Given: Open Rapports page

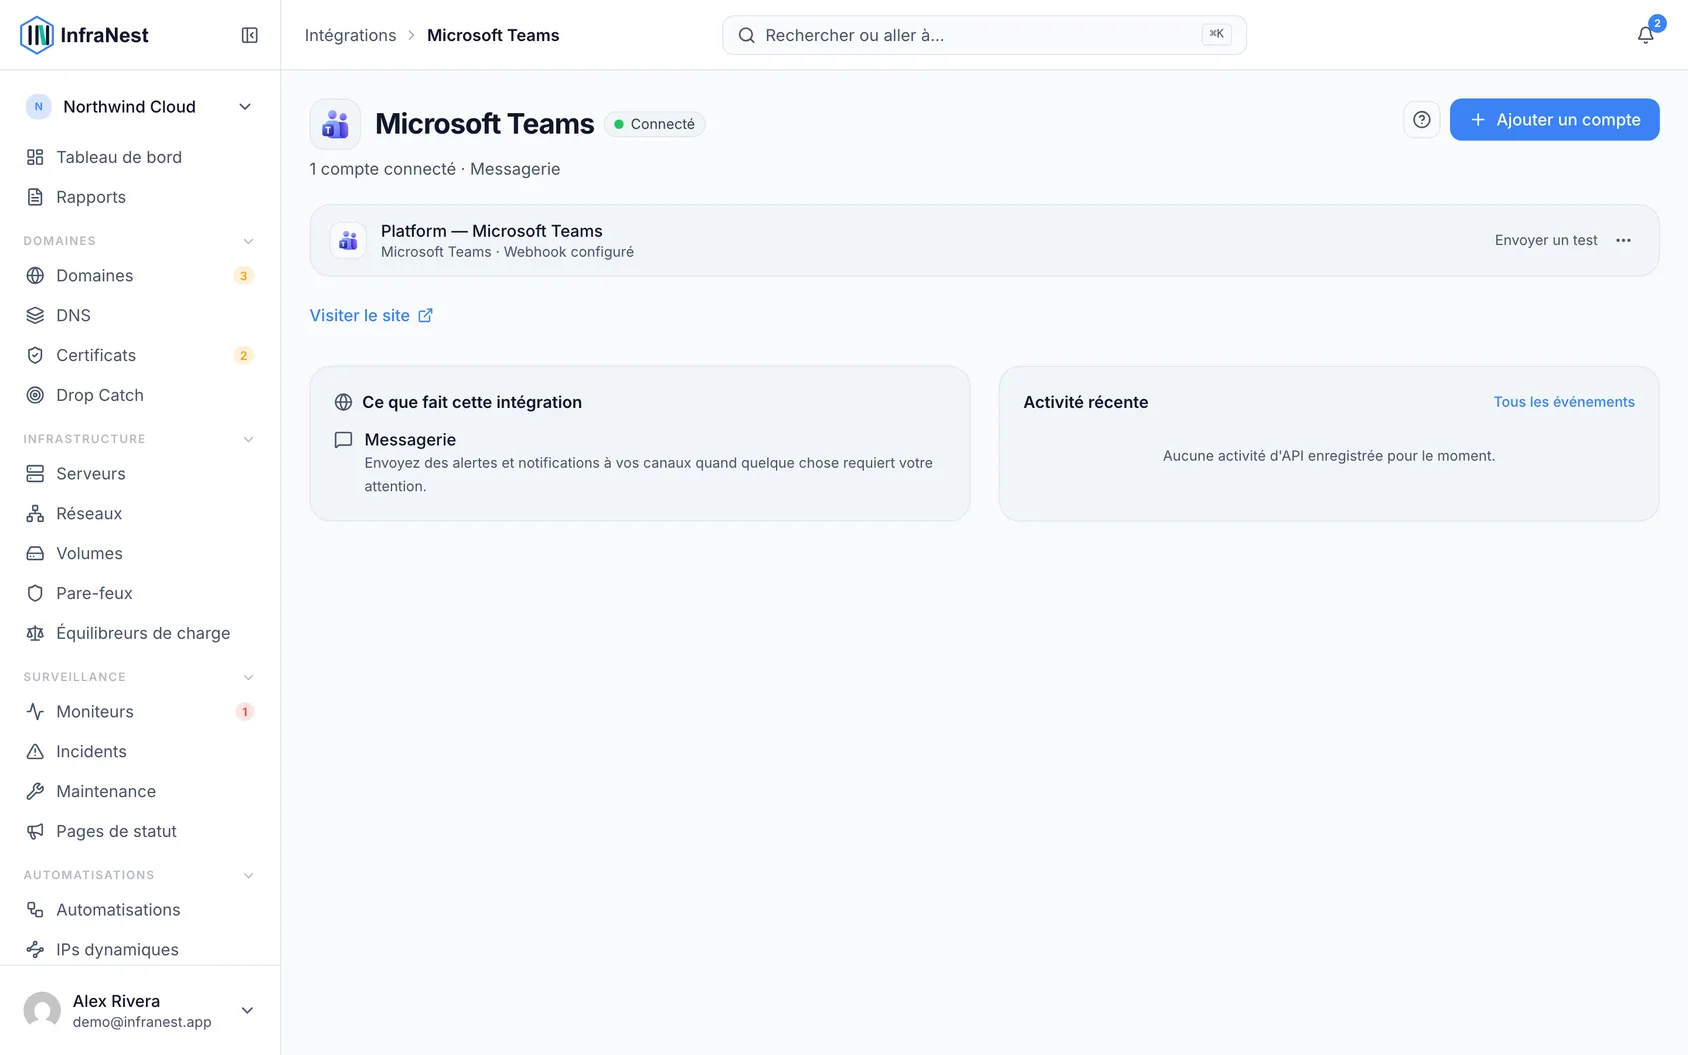Looking at the screenshot, I should coord(140,197).
